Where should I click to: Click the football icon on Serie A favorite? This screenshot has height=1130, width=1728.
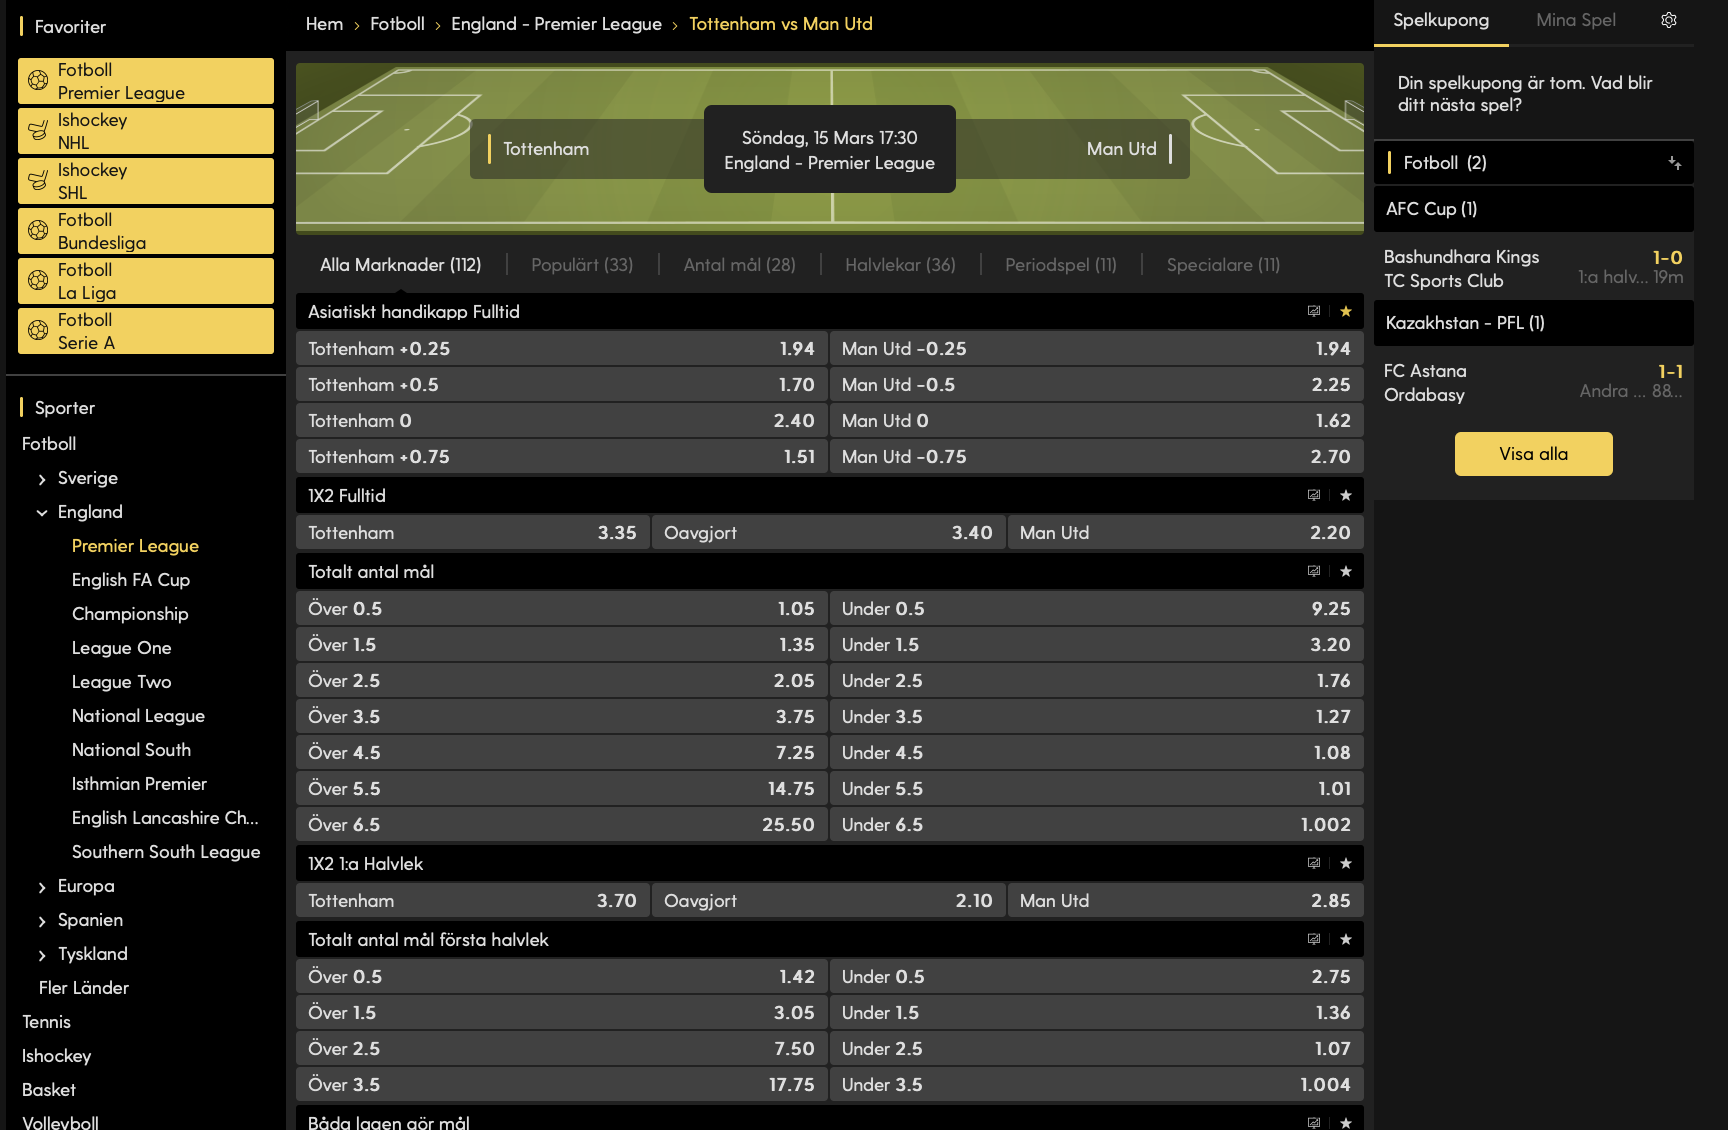[38, 330]
